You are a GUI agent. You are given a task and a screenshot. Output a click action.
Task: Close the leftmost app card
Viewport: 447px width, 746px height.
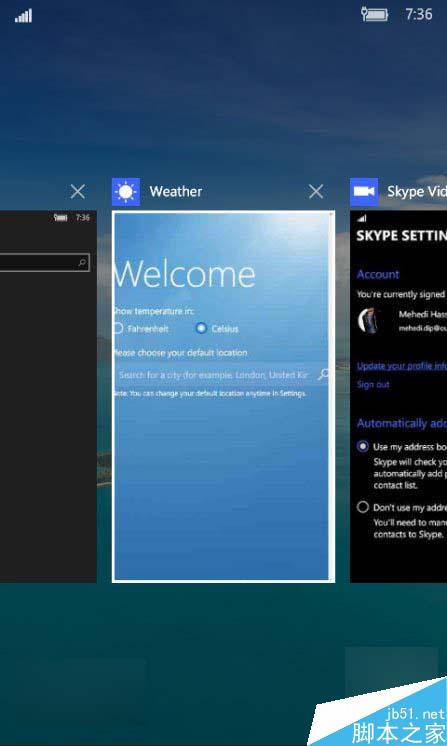tap(78, 192)
